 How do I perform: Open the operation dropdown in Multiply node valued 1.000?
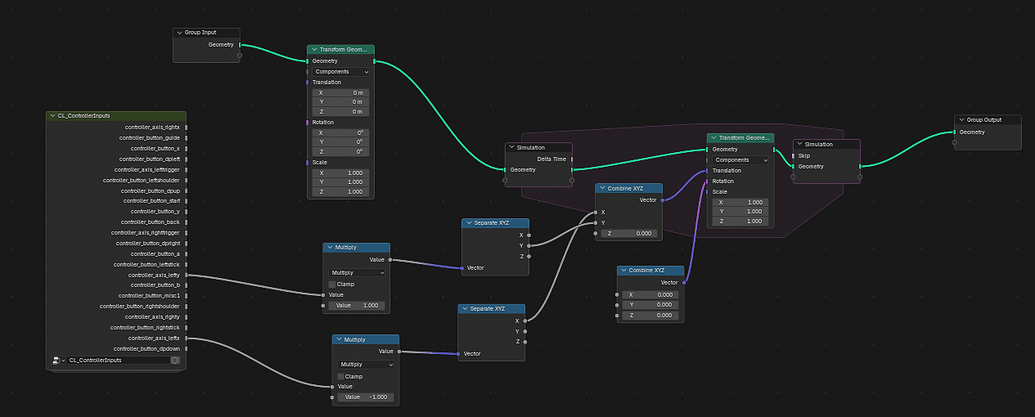coord(356,273)
